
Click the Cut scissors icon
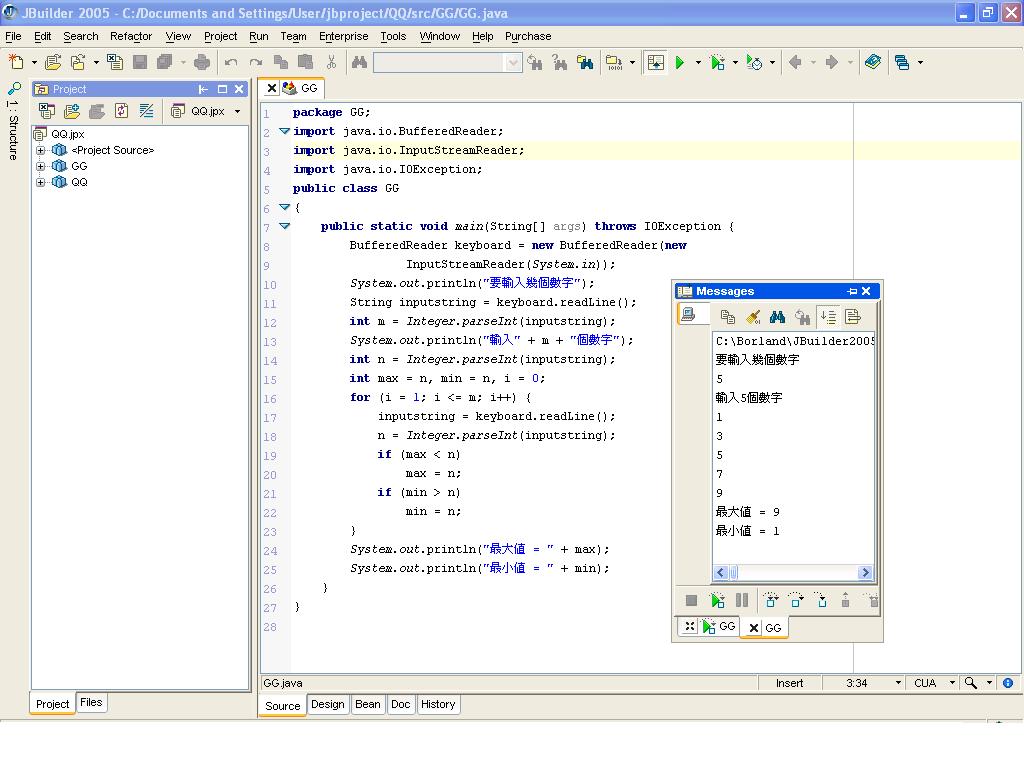pos(331,62)
